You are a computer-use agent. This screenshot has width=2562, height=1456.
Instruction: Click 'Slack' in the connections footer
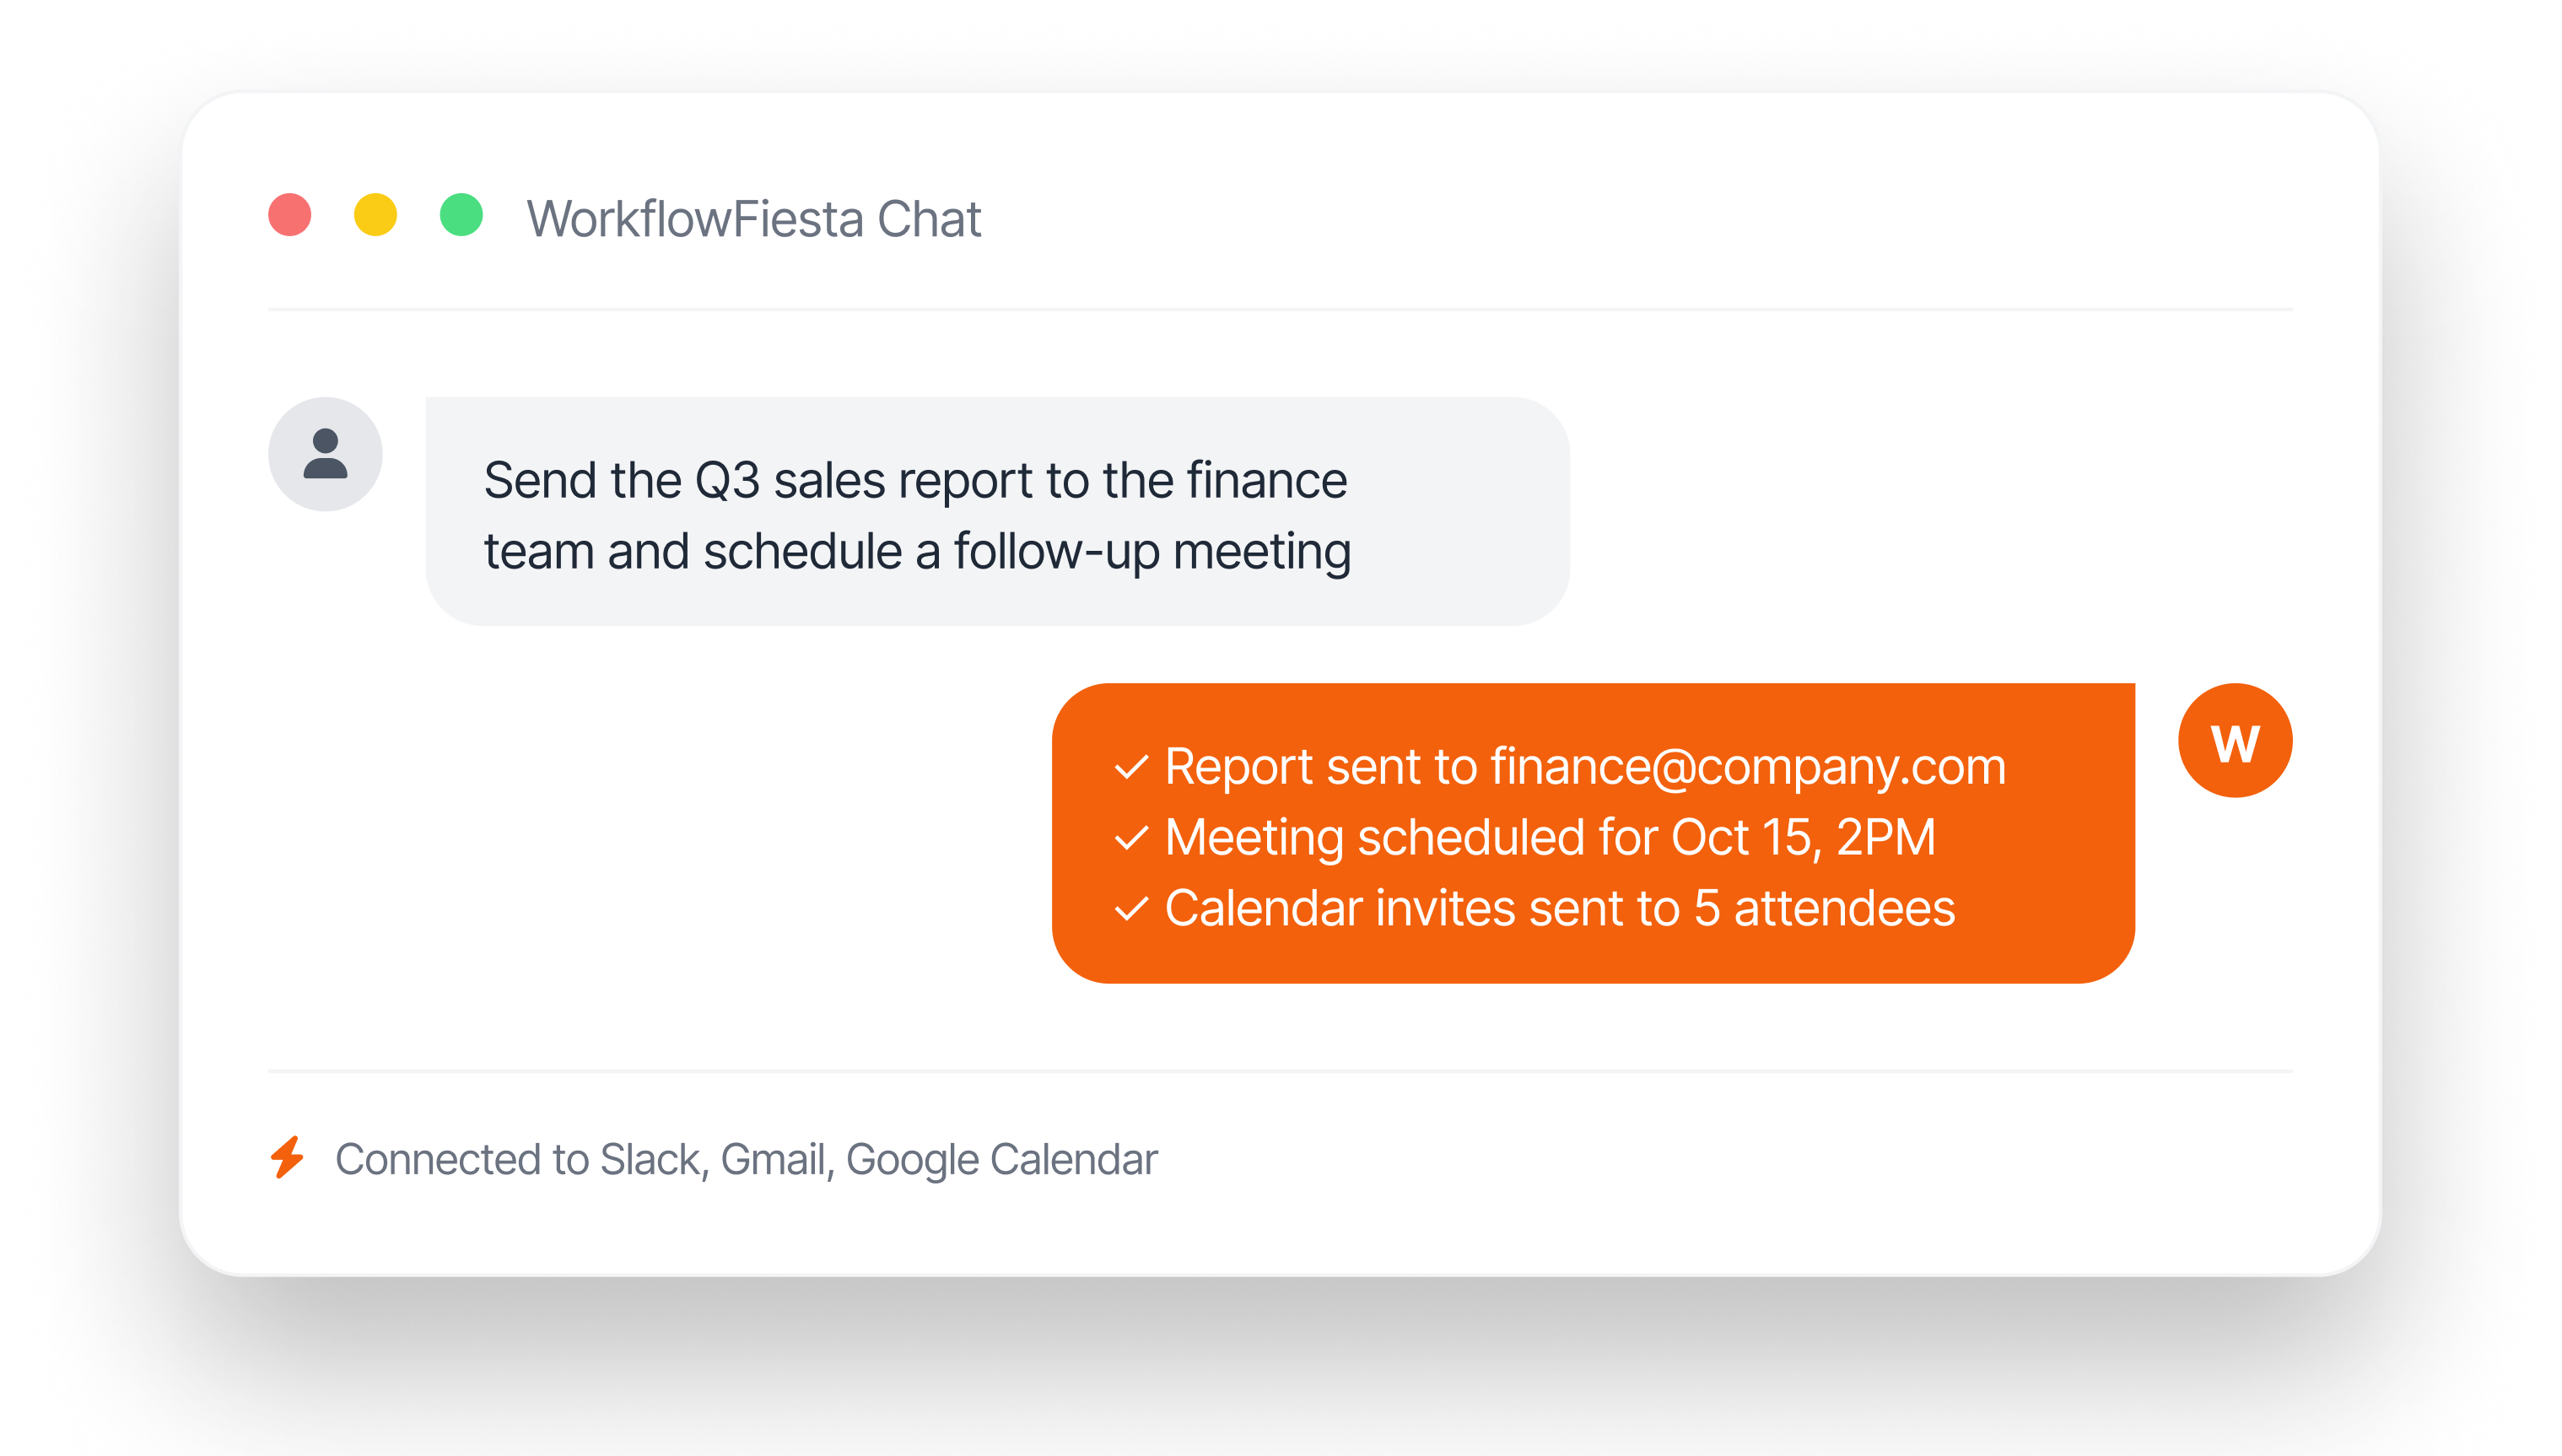[653, 1160]
